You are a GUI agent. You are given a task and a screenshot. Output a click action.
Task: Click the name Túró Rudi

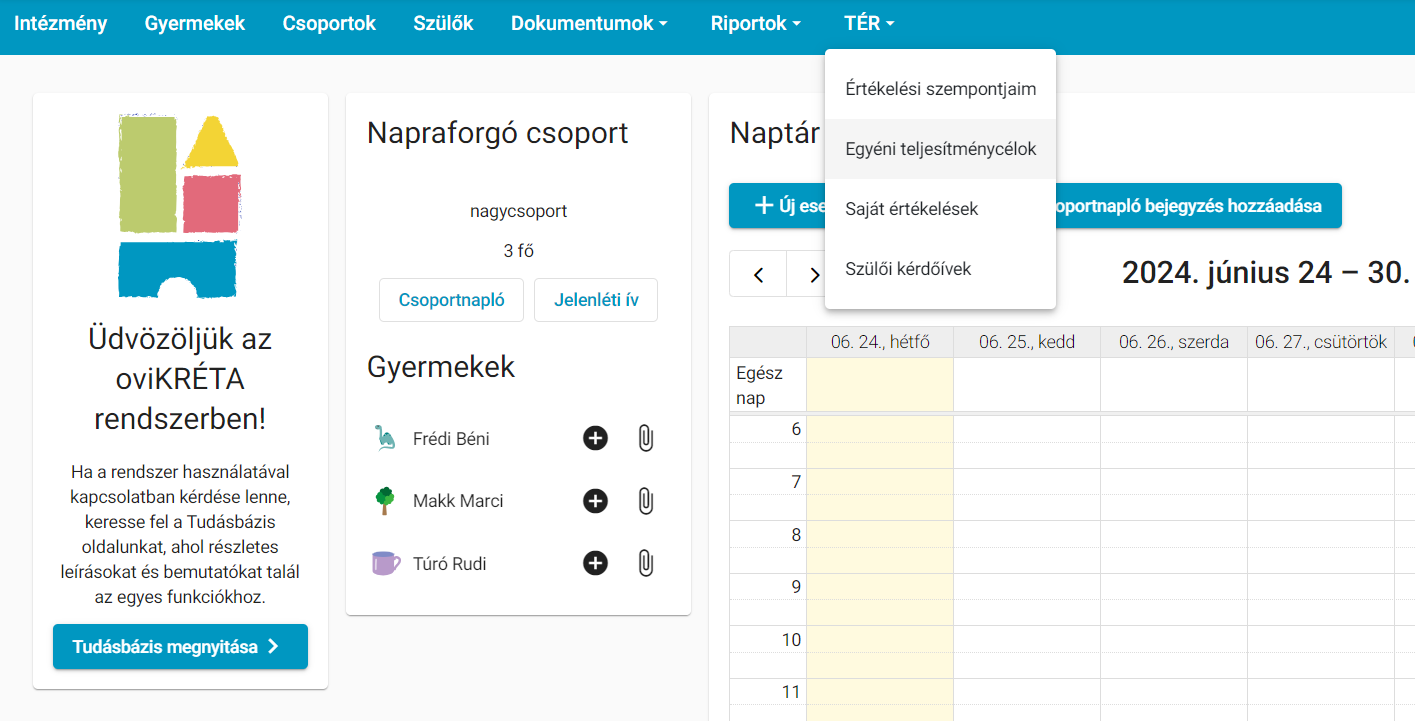click(x=450, y=564)
